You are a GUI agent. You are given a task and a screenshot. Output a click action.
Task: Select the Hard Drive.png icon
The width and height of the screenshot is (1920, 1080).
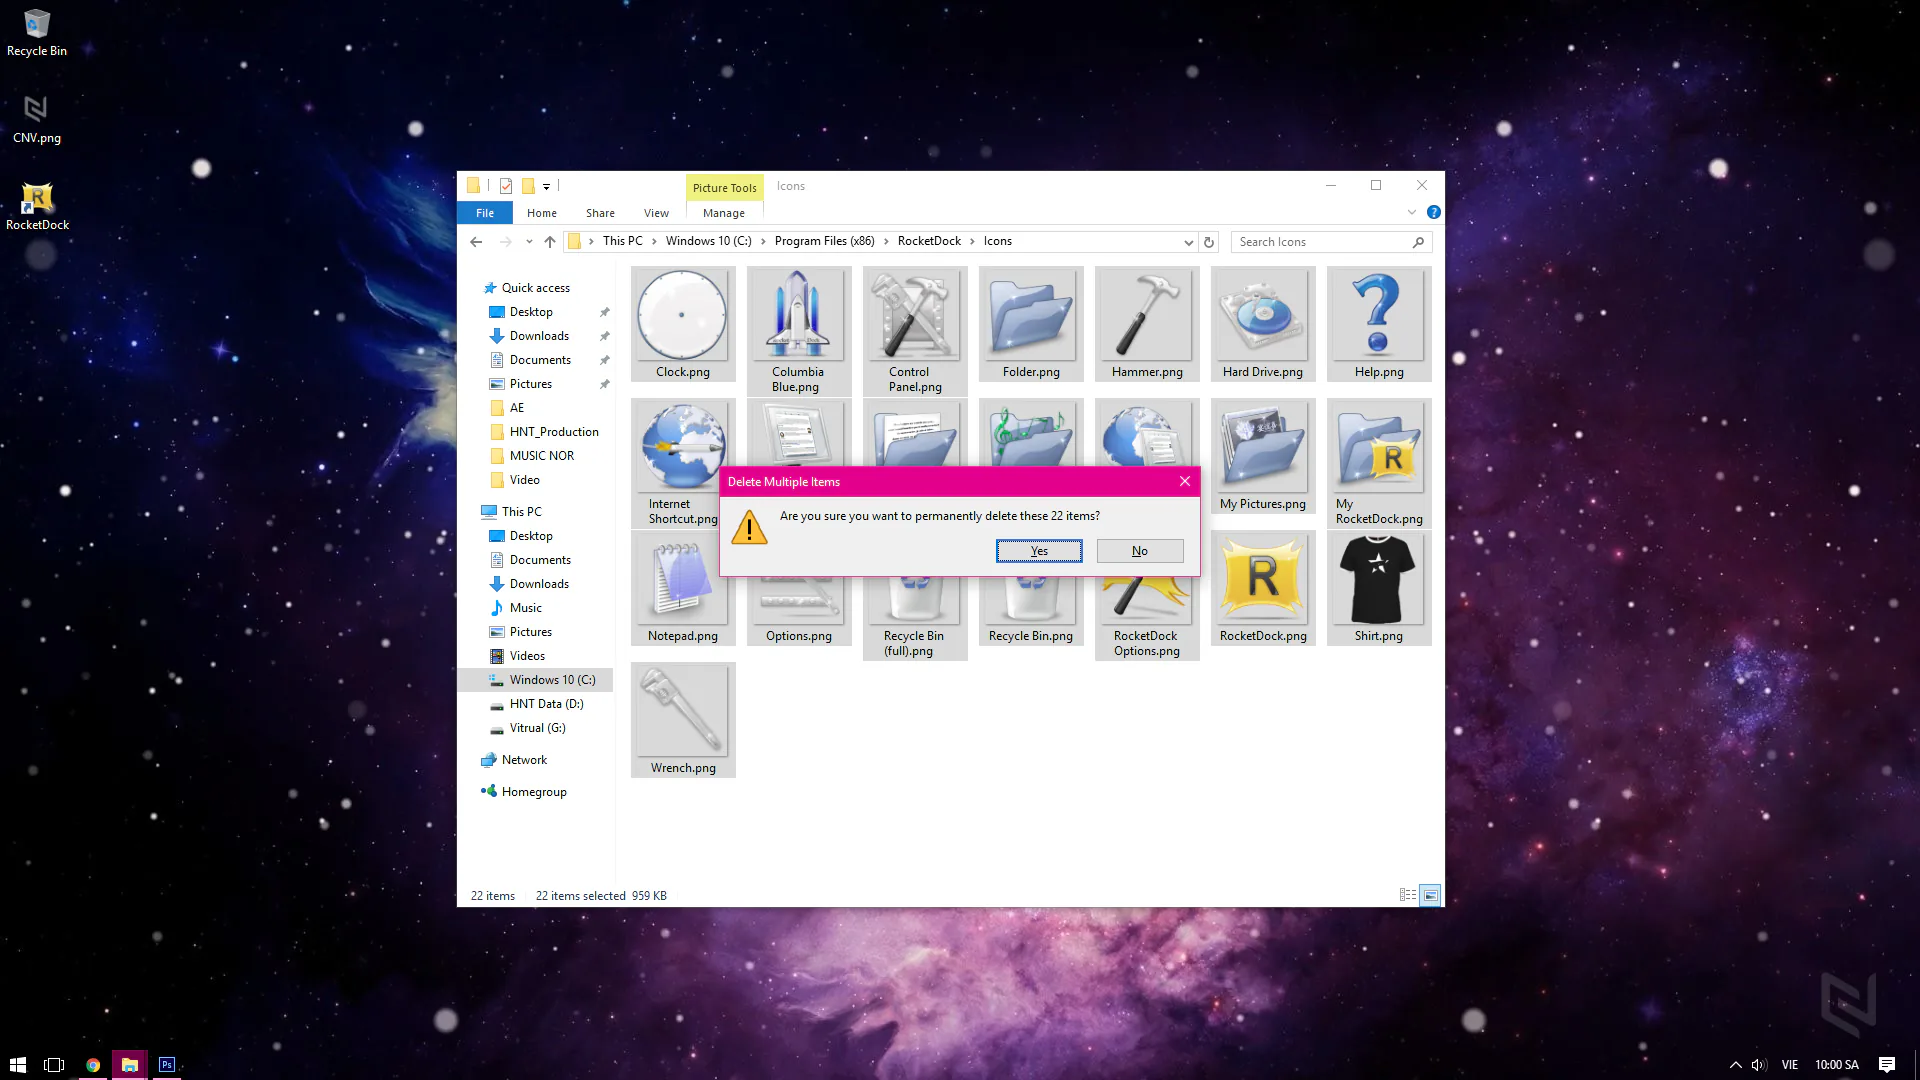pos(1263,324)
